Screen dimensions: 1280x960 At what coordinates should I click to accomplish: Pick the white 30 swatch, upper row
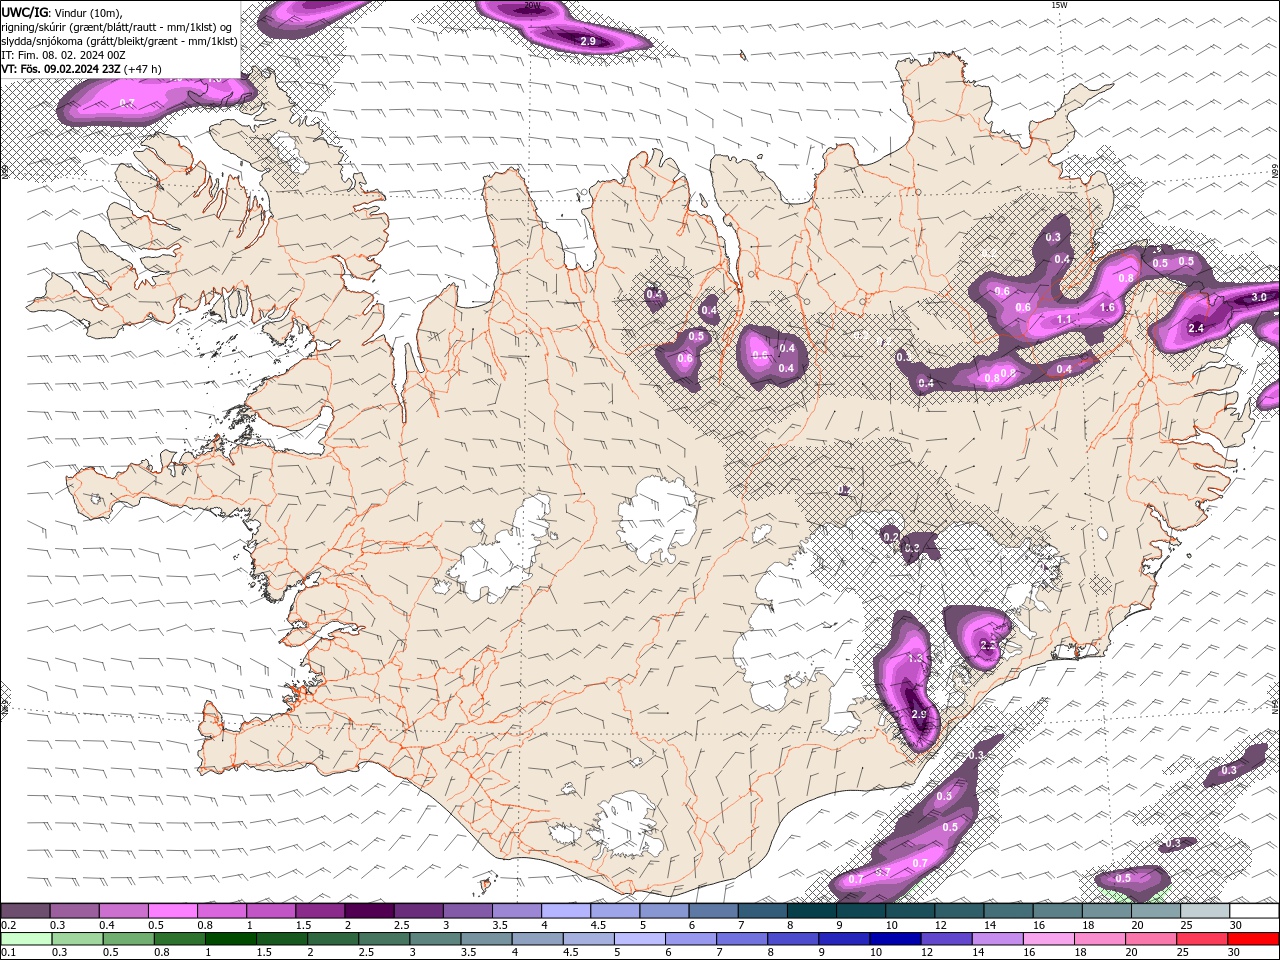tap(1254, 911)
